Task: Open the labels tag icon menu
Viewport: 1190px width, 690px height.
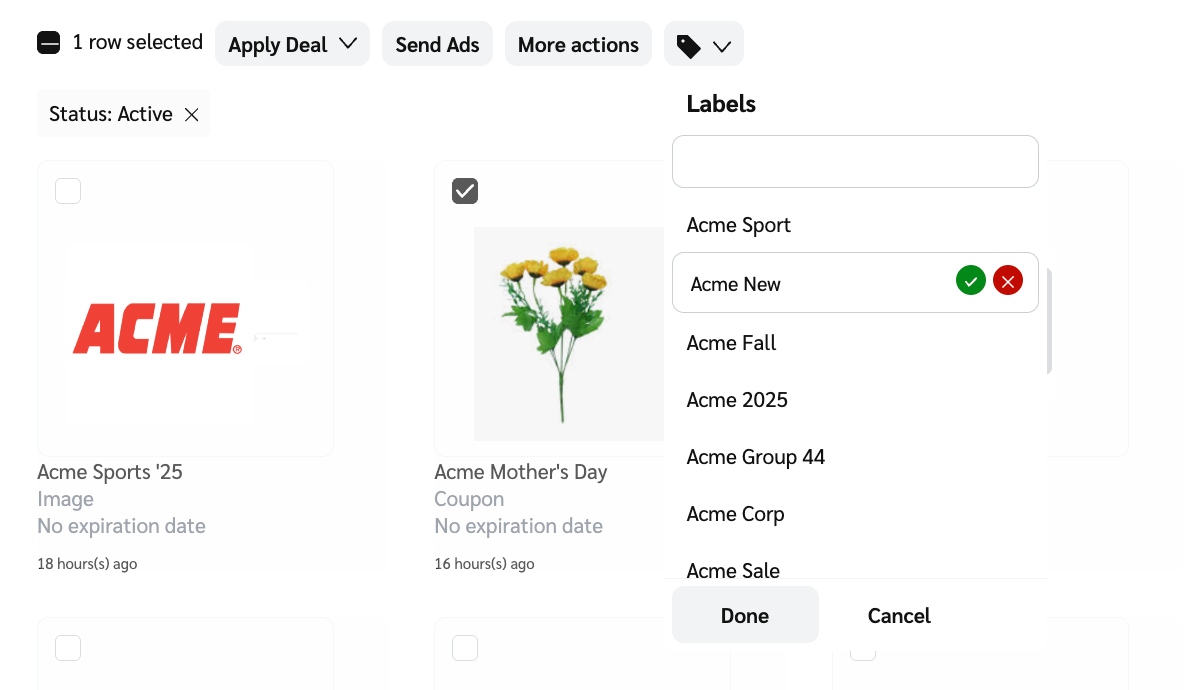Action: coord(689,45)
